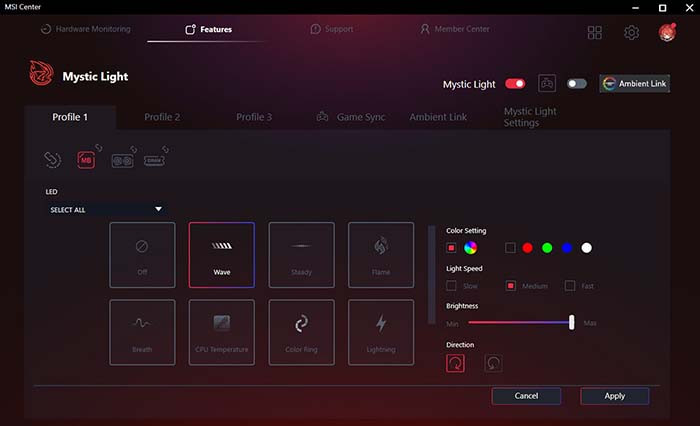Choose the Flame lighting effect
This screenshot has height=426, width=700.
point(381,255)
